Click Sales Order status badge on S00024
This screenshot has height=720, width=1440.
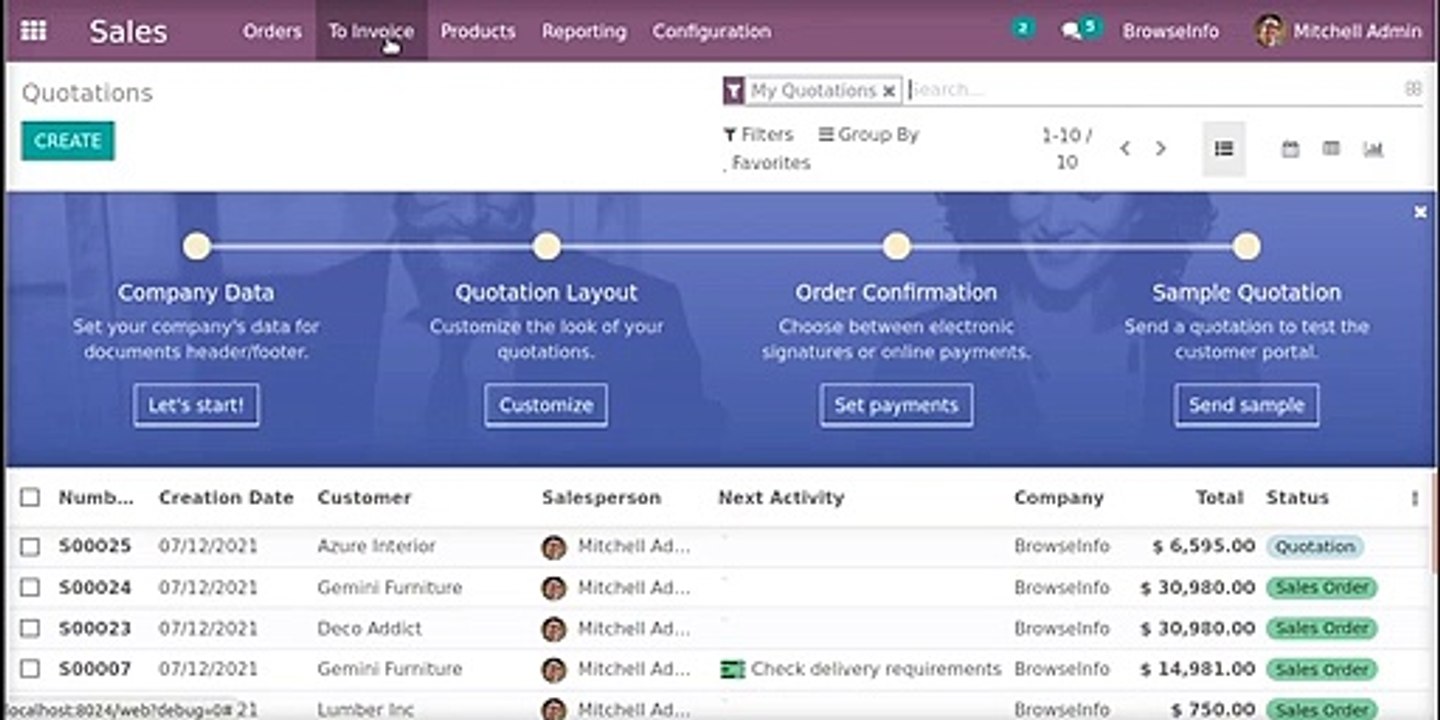(1322, 588)
